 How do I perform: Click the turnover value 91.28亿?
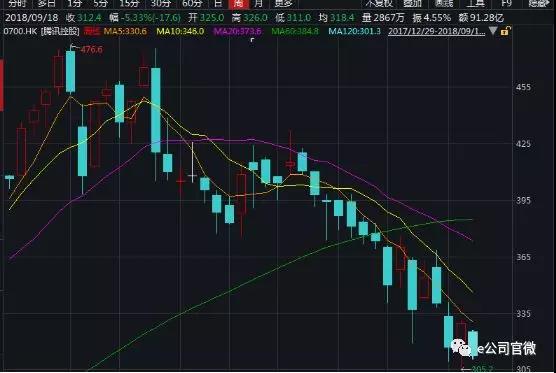pos(486,17)
